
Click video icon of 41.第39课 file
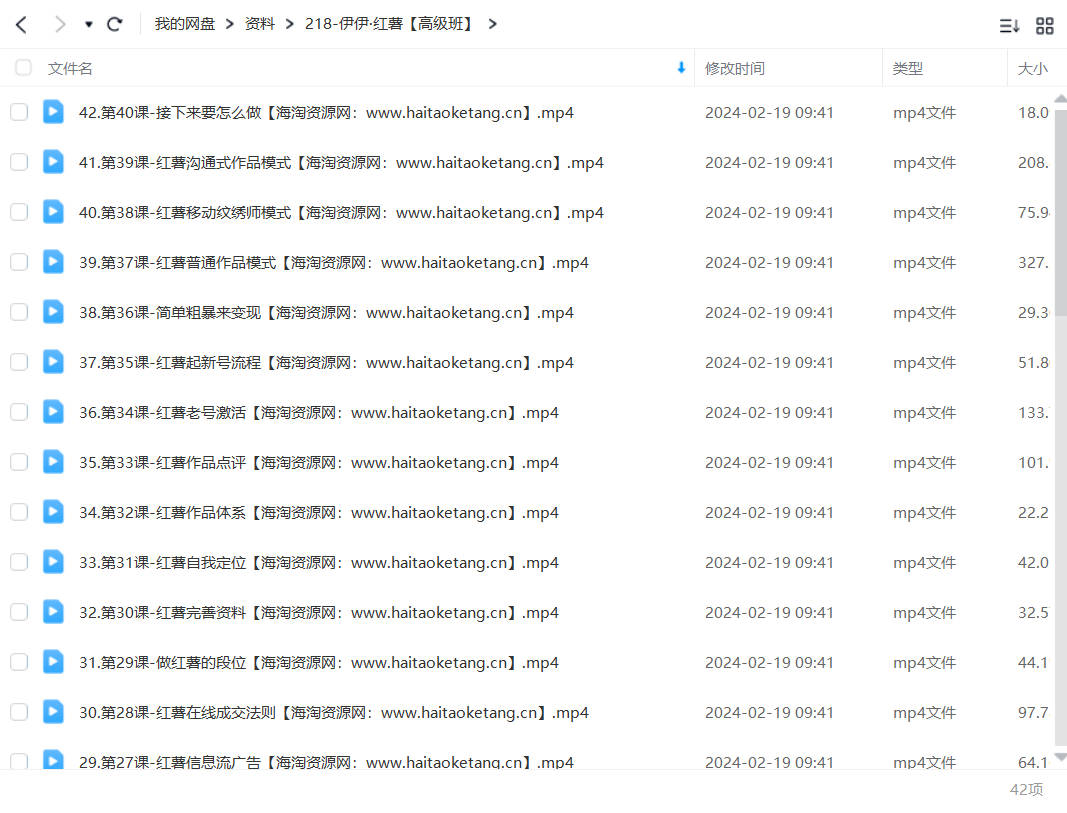(53, 162)
